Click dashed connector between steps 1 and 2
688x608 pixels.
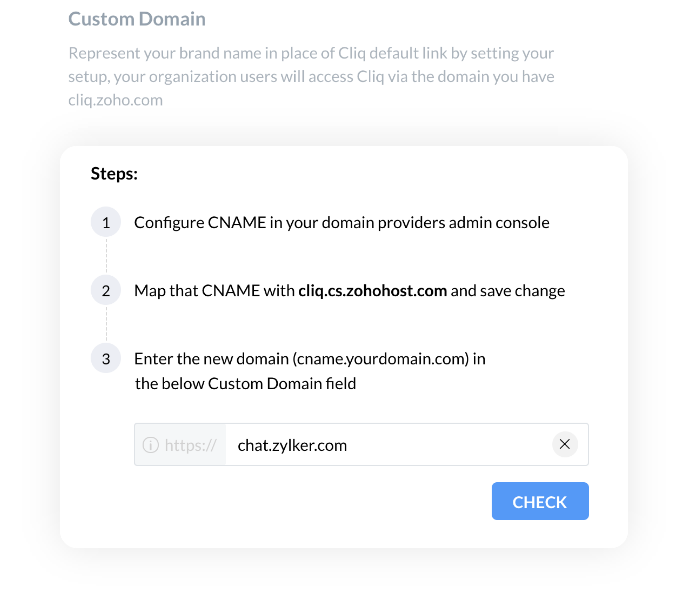[106, 256]
